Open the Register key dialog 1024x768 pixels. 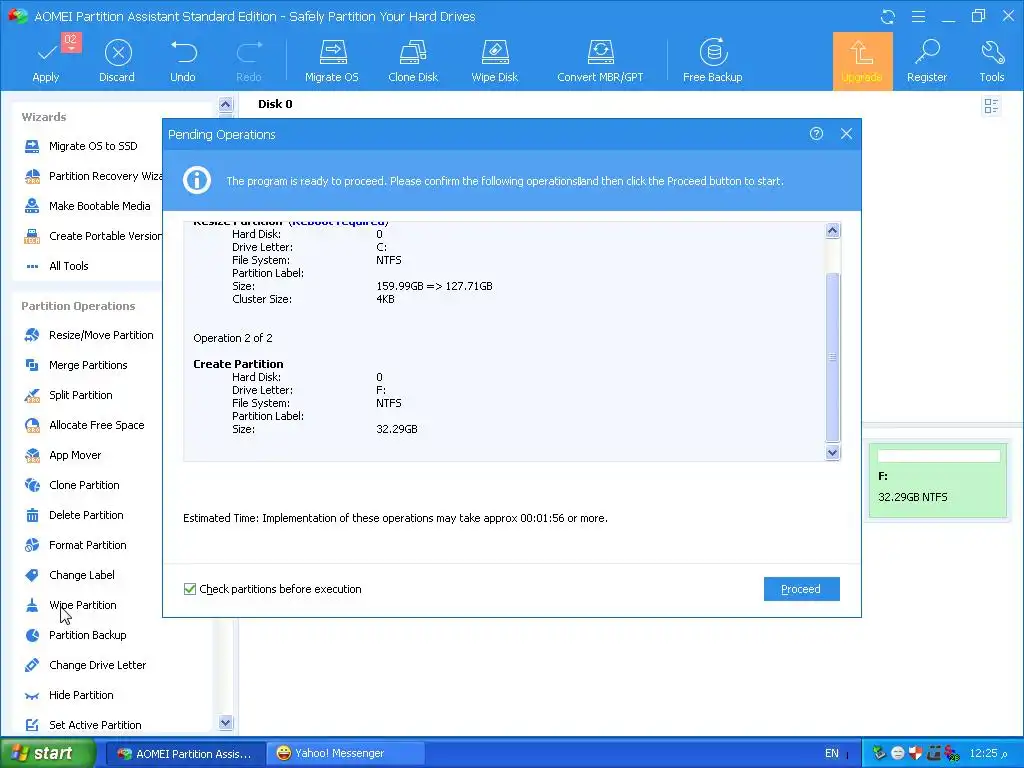(927, 60)
